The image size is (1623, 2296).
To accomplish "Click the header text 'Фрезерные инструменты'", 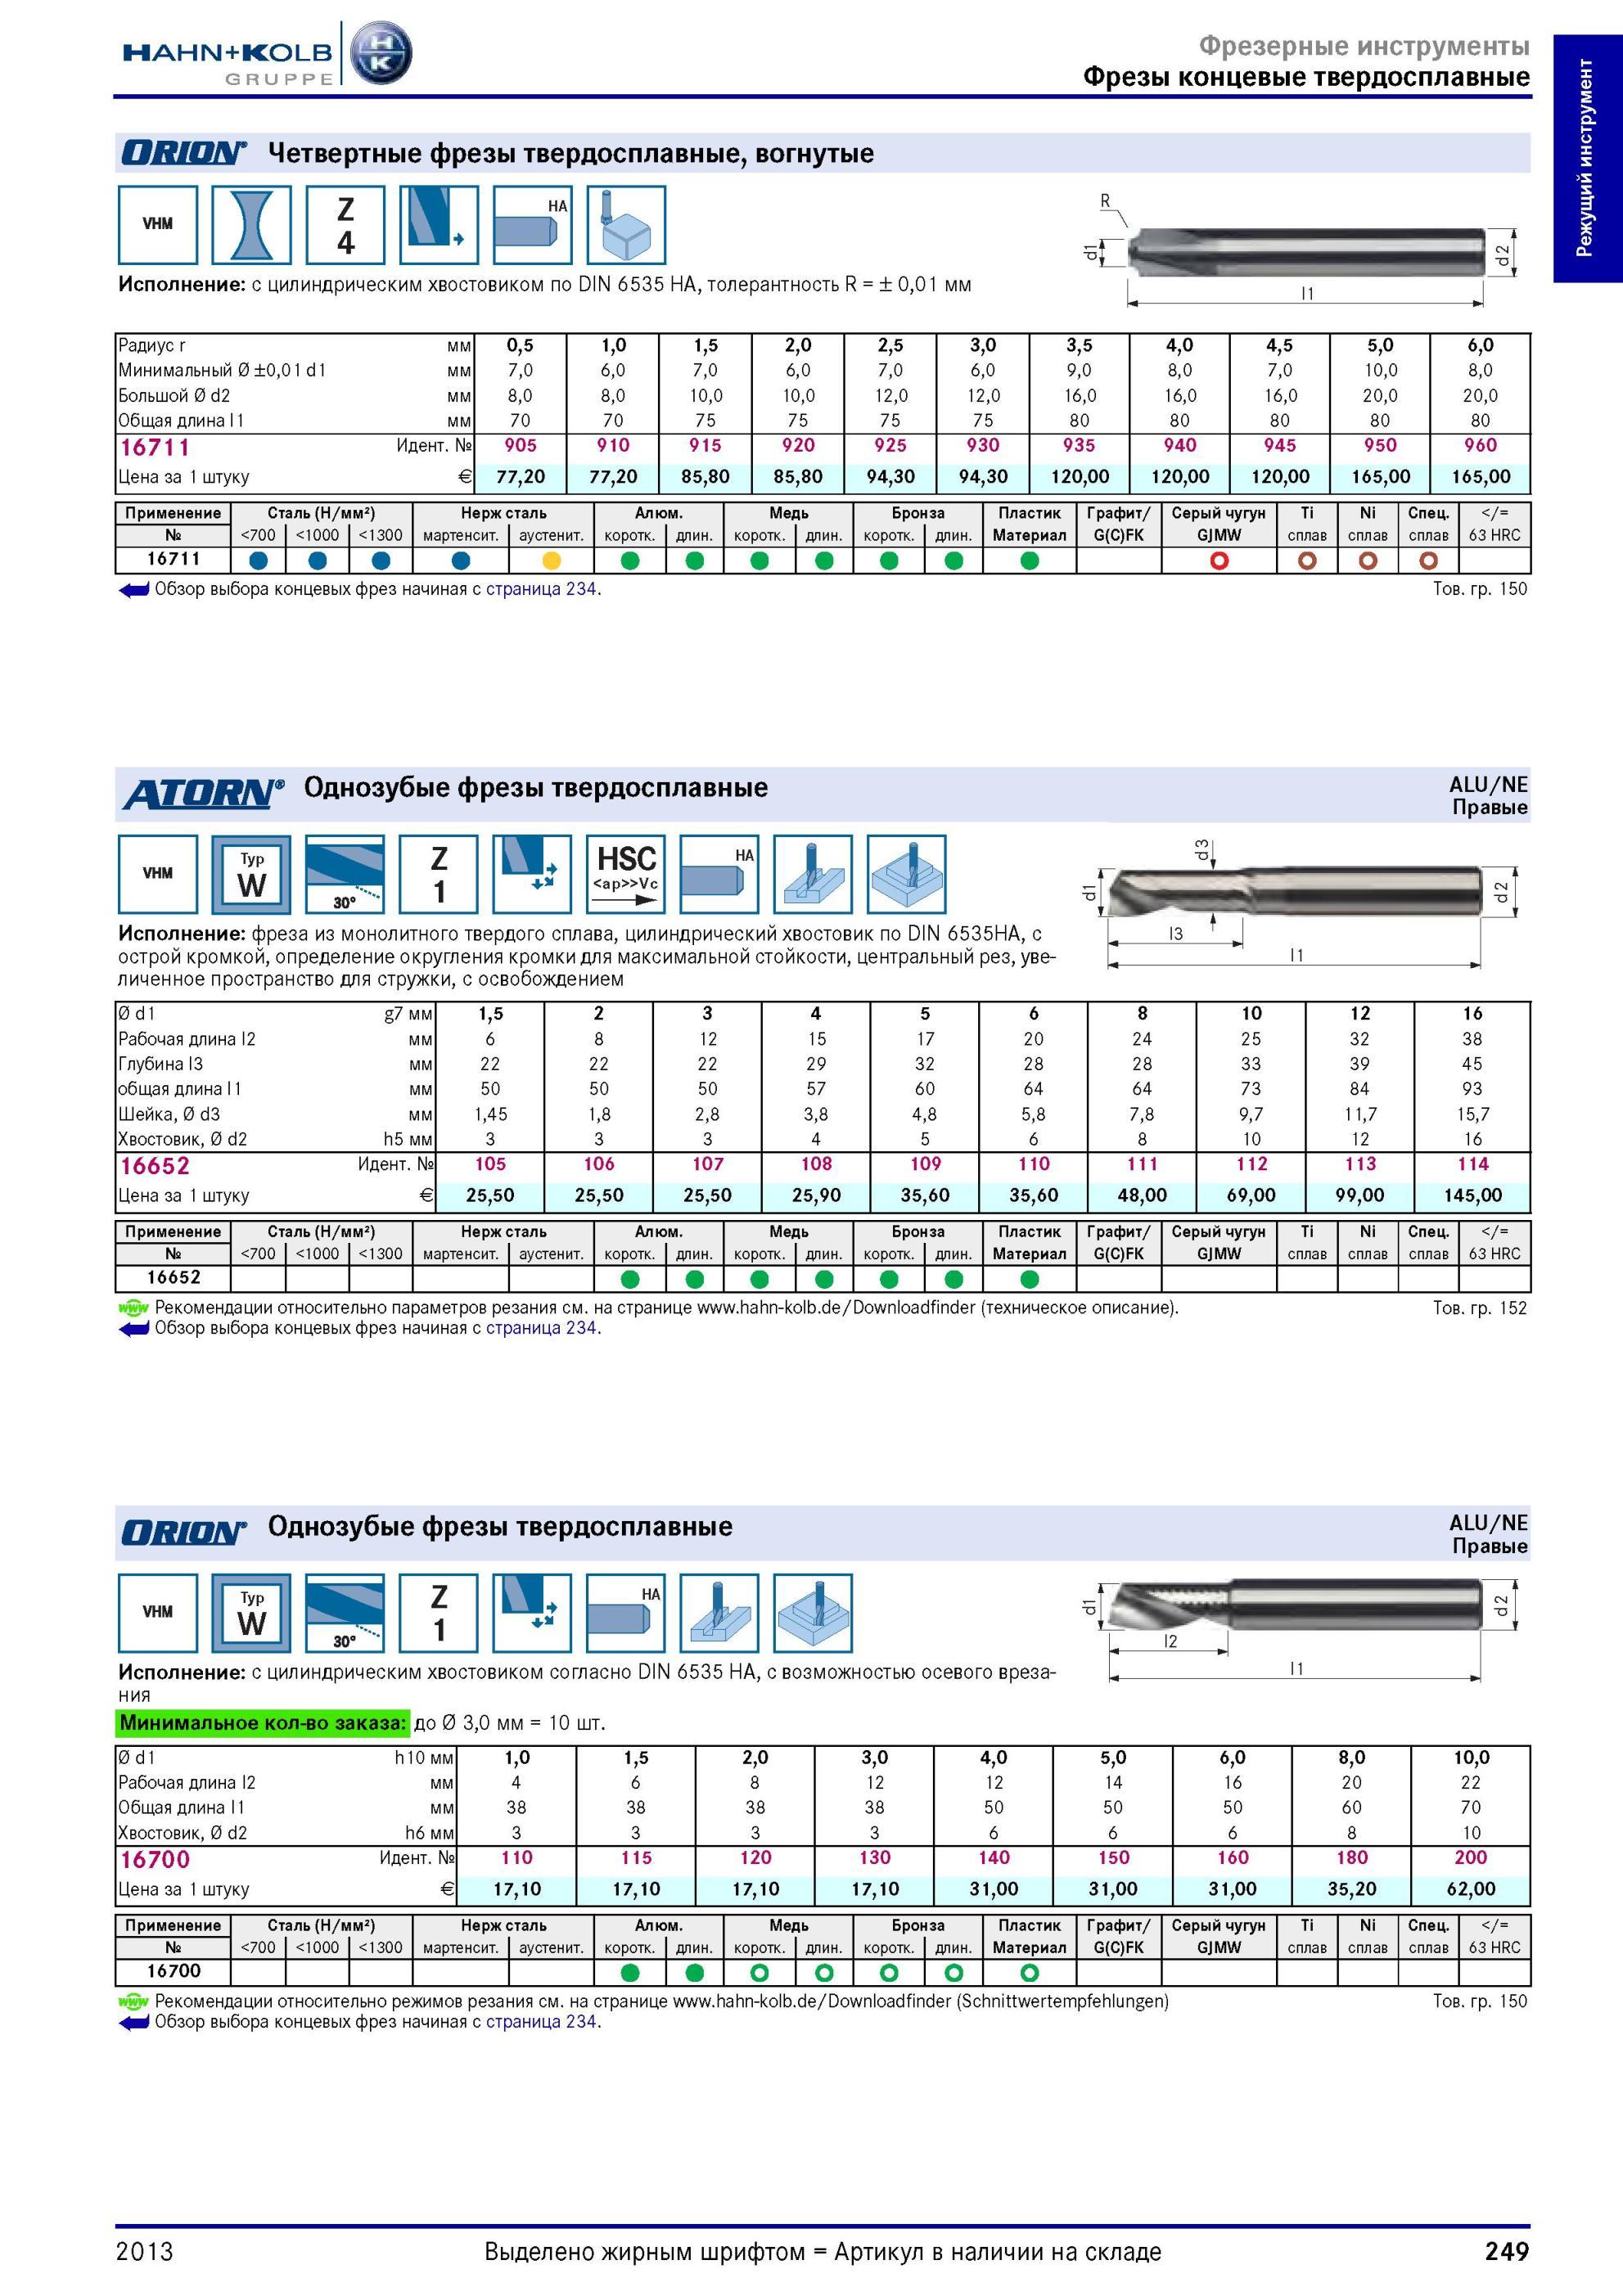I will click(1364, 46).
